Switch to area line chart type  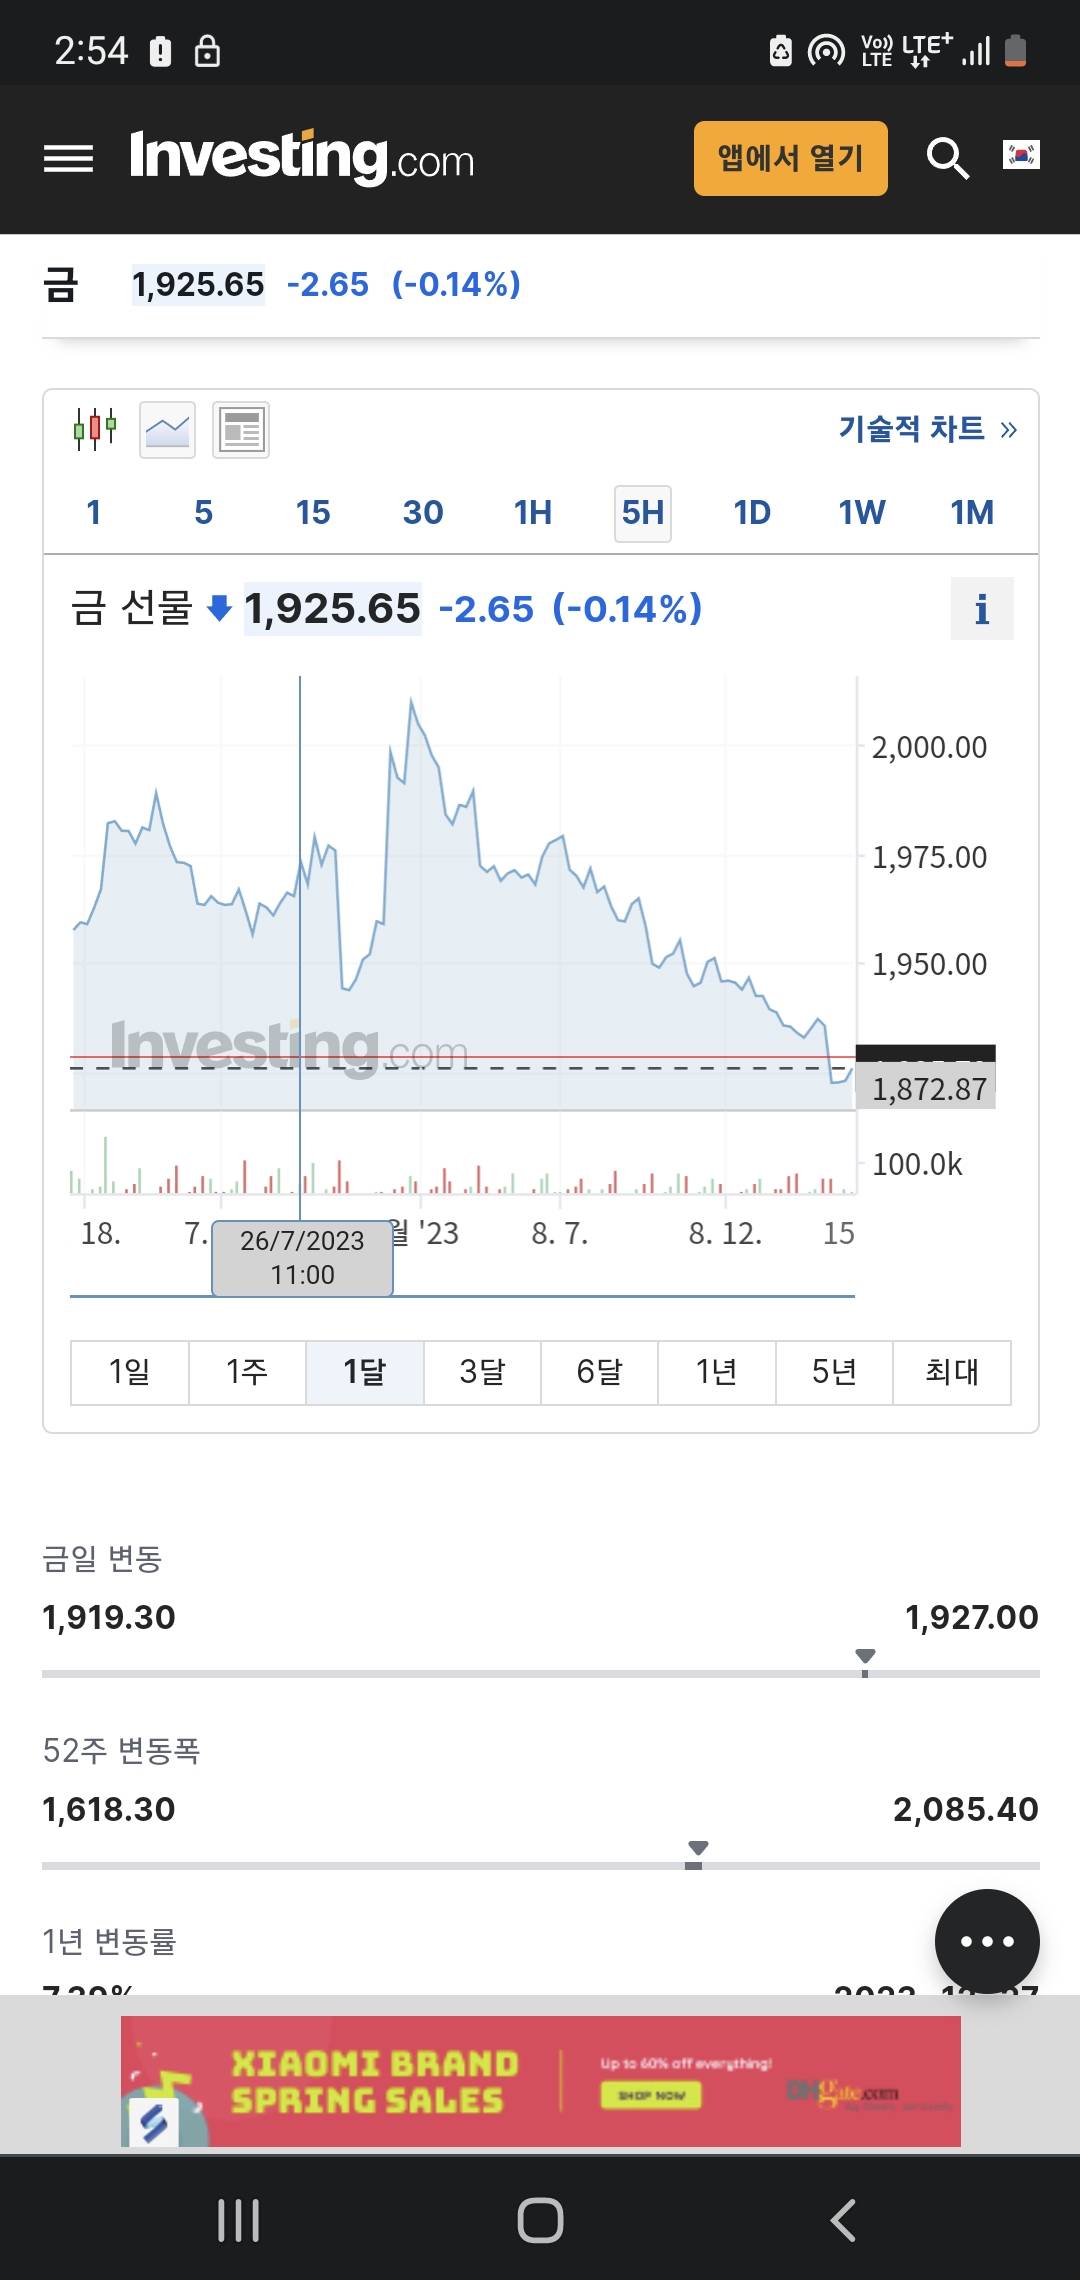click(x=168, y=430)
